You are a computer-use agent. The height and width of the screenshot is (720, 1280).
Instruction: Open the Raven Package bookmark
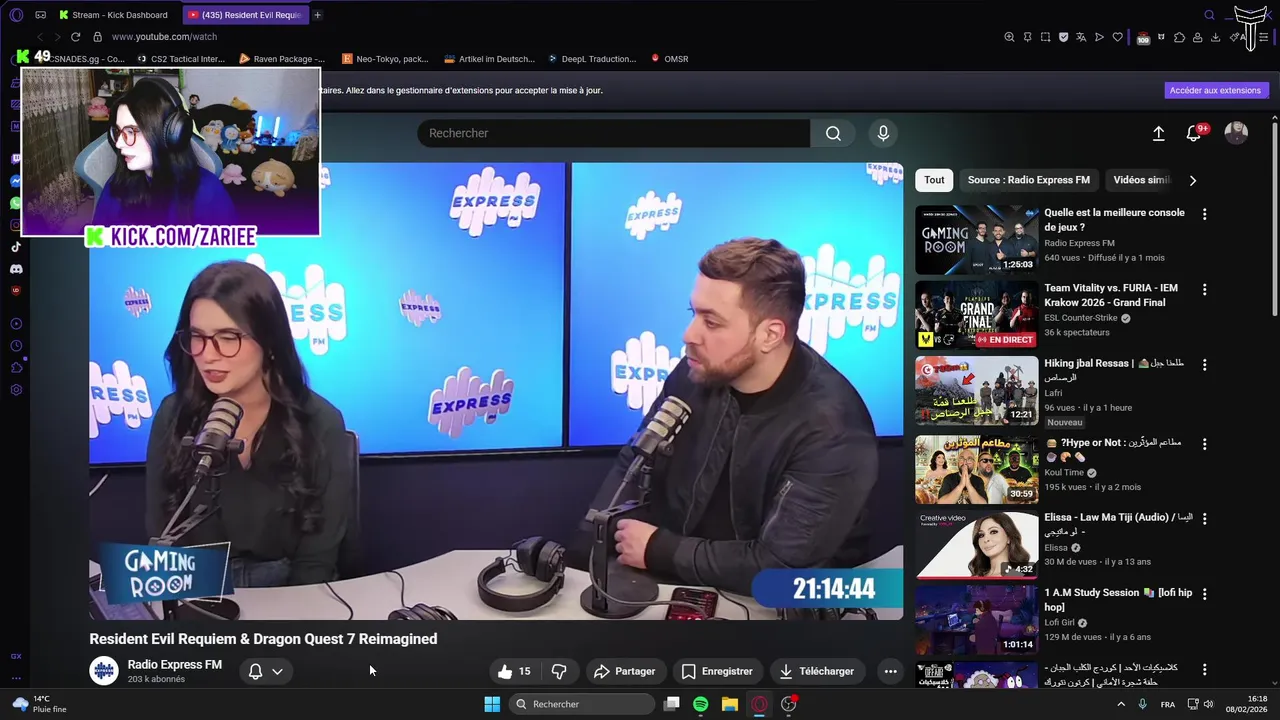(x=282, y=59)
